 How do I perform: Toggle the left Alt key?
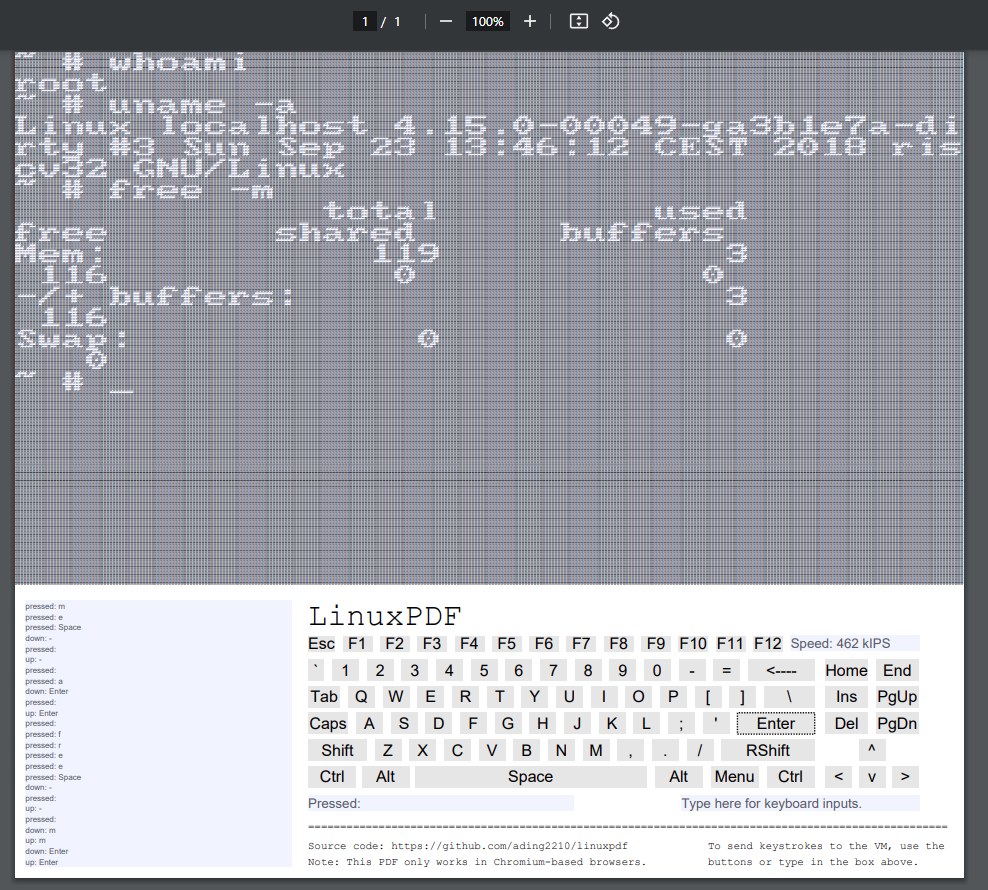(386, 777)
